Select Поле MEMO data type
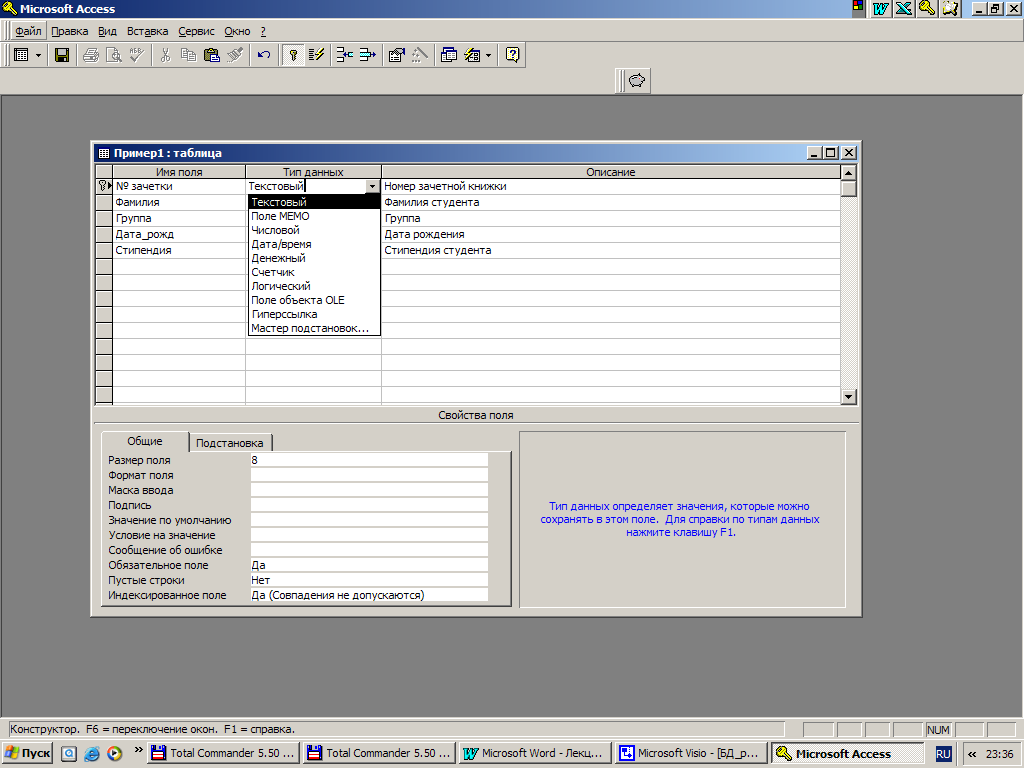The height and width of the screenshot is (768, 1024). point(314,216)
